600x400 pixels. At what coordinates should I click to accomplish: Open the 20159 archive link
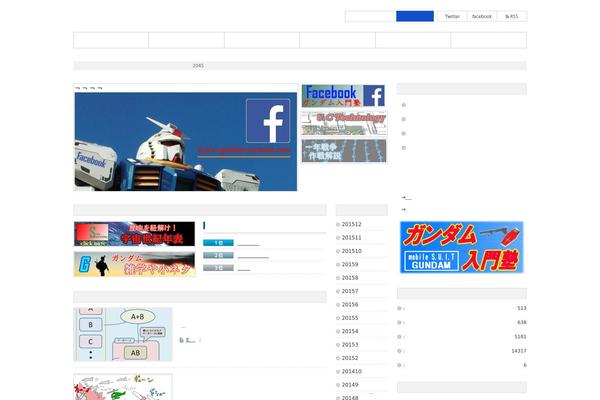pos(350,264)
